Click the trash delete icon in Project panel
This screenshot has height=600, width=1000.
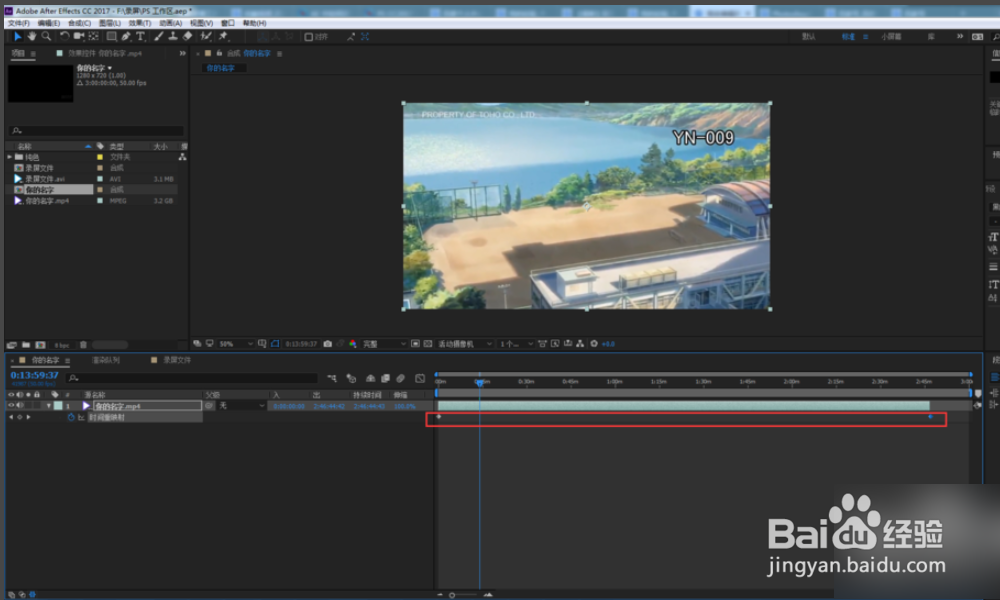83,345
